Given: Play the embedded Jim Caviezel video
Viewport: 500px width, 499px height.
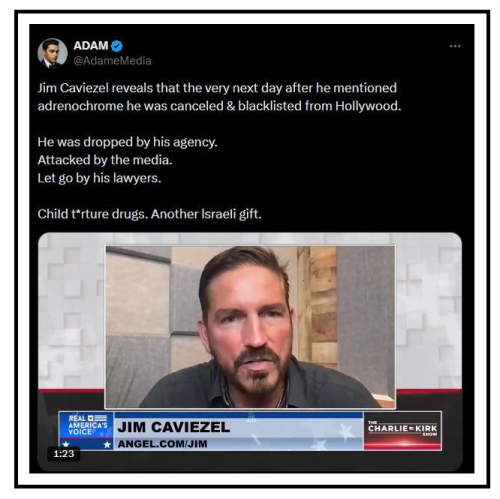Looking at the screenshot, I should coord(250,352).
